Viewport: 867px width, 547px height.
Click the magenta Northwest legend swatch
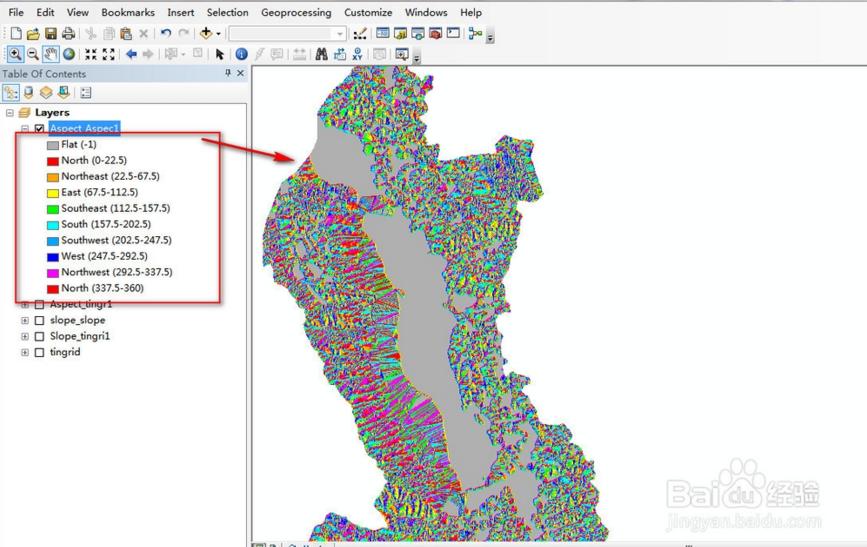[x=53, y=273]
